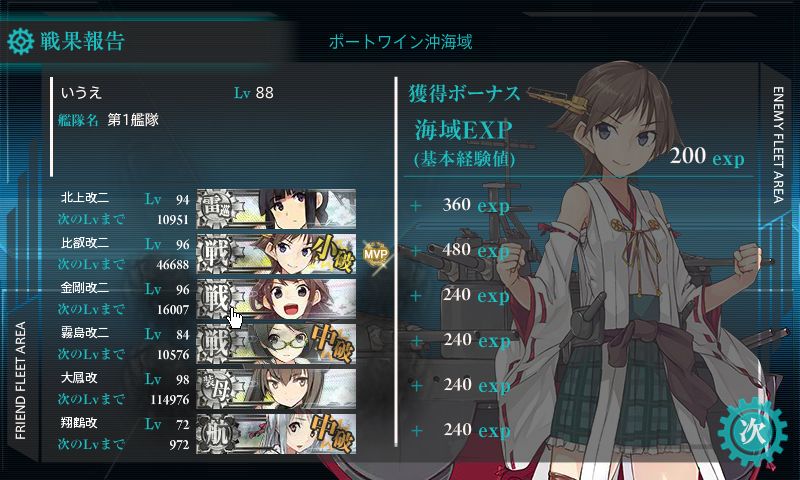Click the 中破 damage mark on 霧島改二

pos(332,343)
